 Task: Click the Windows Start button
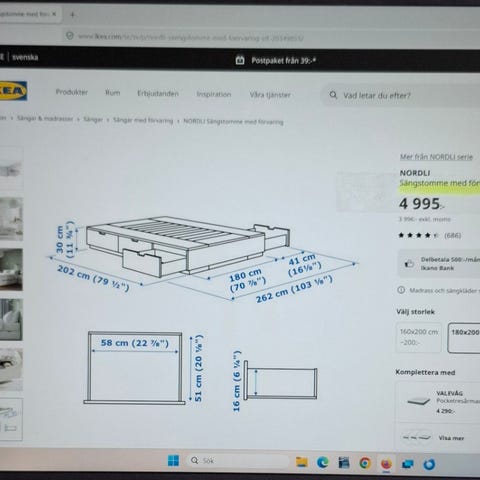coord(173,461)
